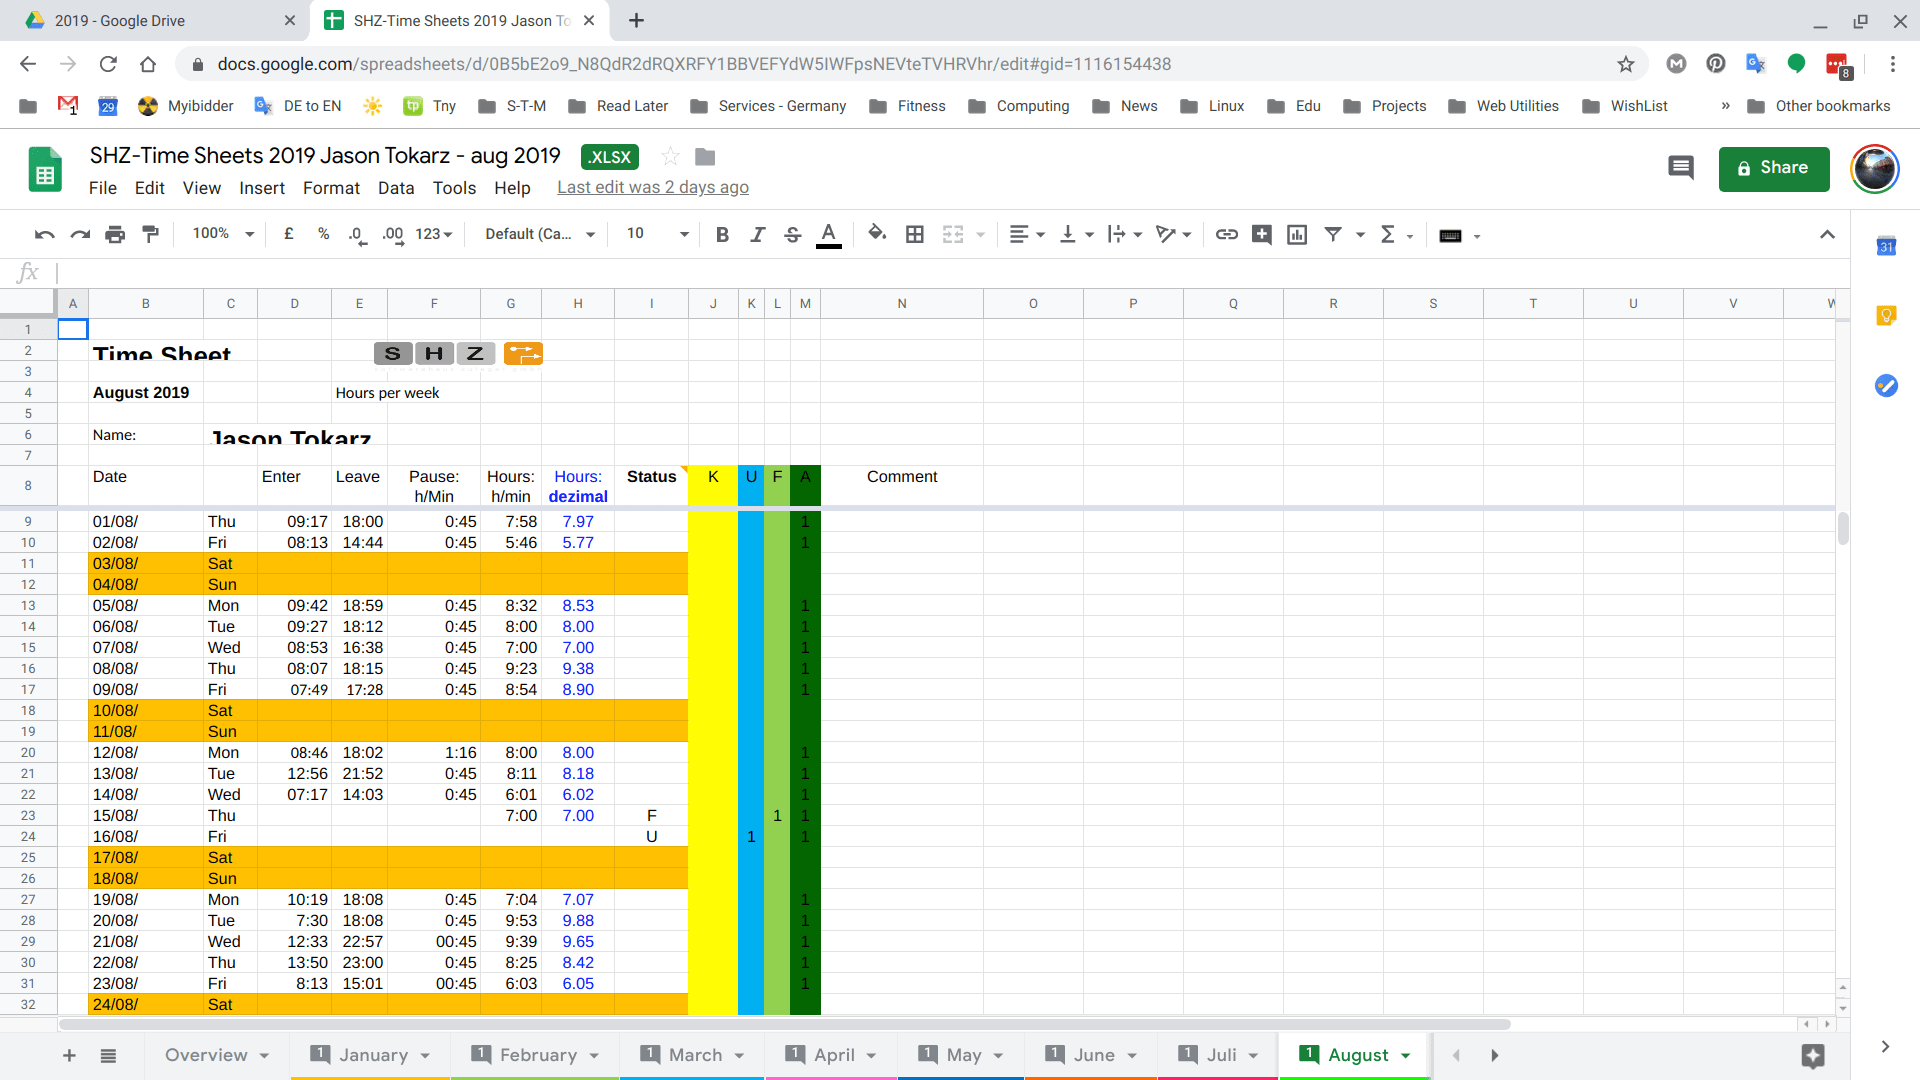This screenshot has width=1920, height=1080.
Task: Toggle italic formatting
Action: pos(757,234)
